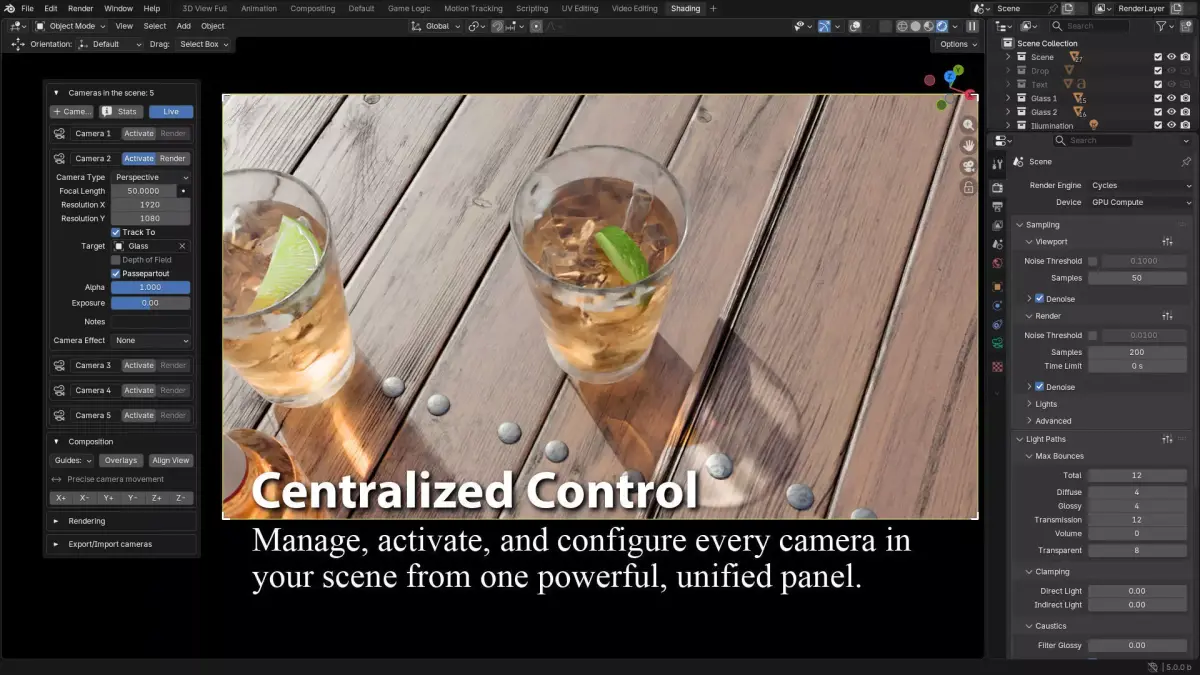Screen dimensions: 1200x675
Task: Click the Render sampling presets icon
Action: click(1167, 316)
